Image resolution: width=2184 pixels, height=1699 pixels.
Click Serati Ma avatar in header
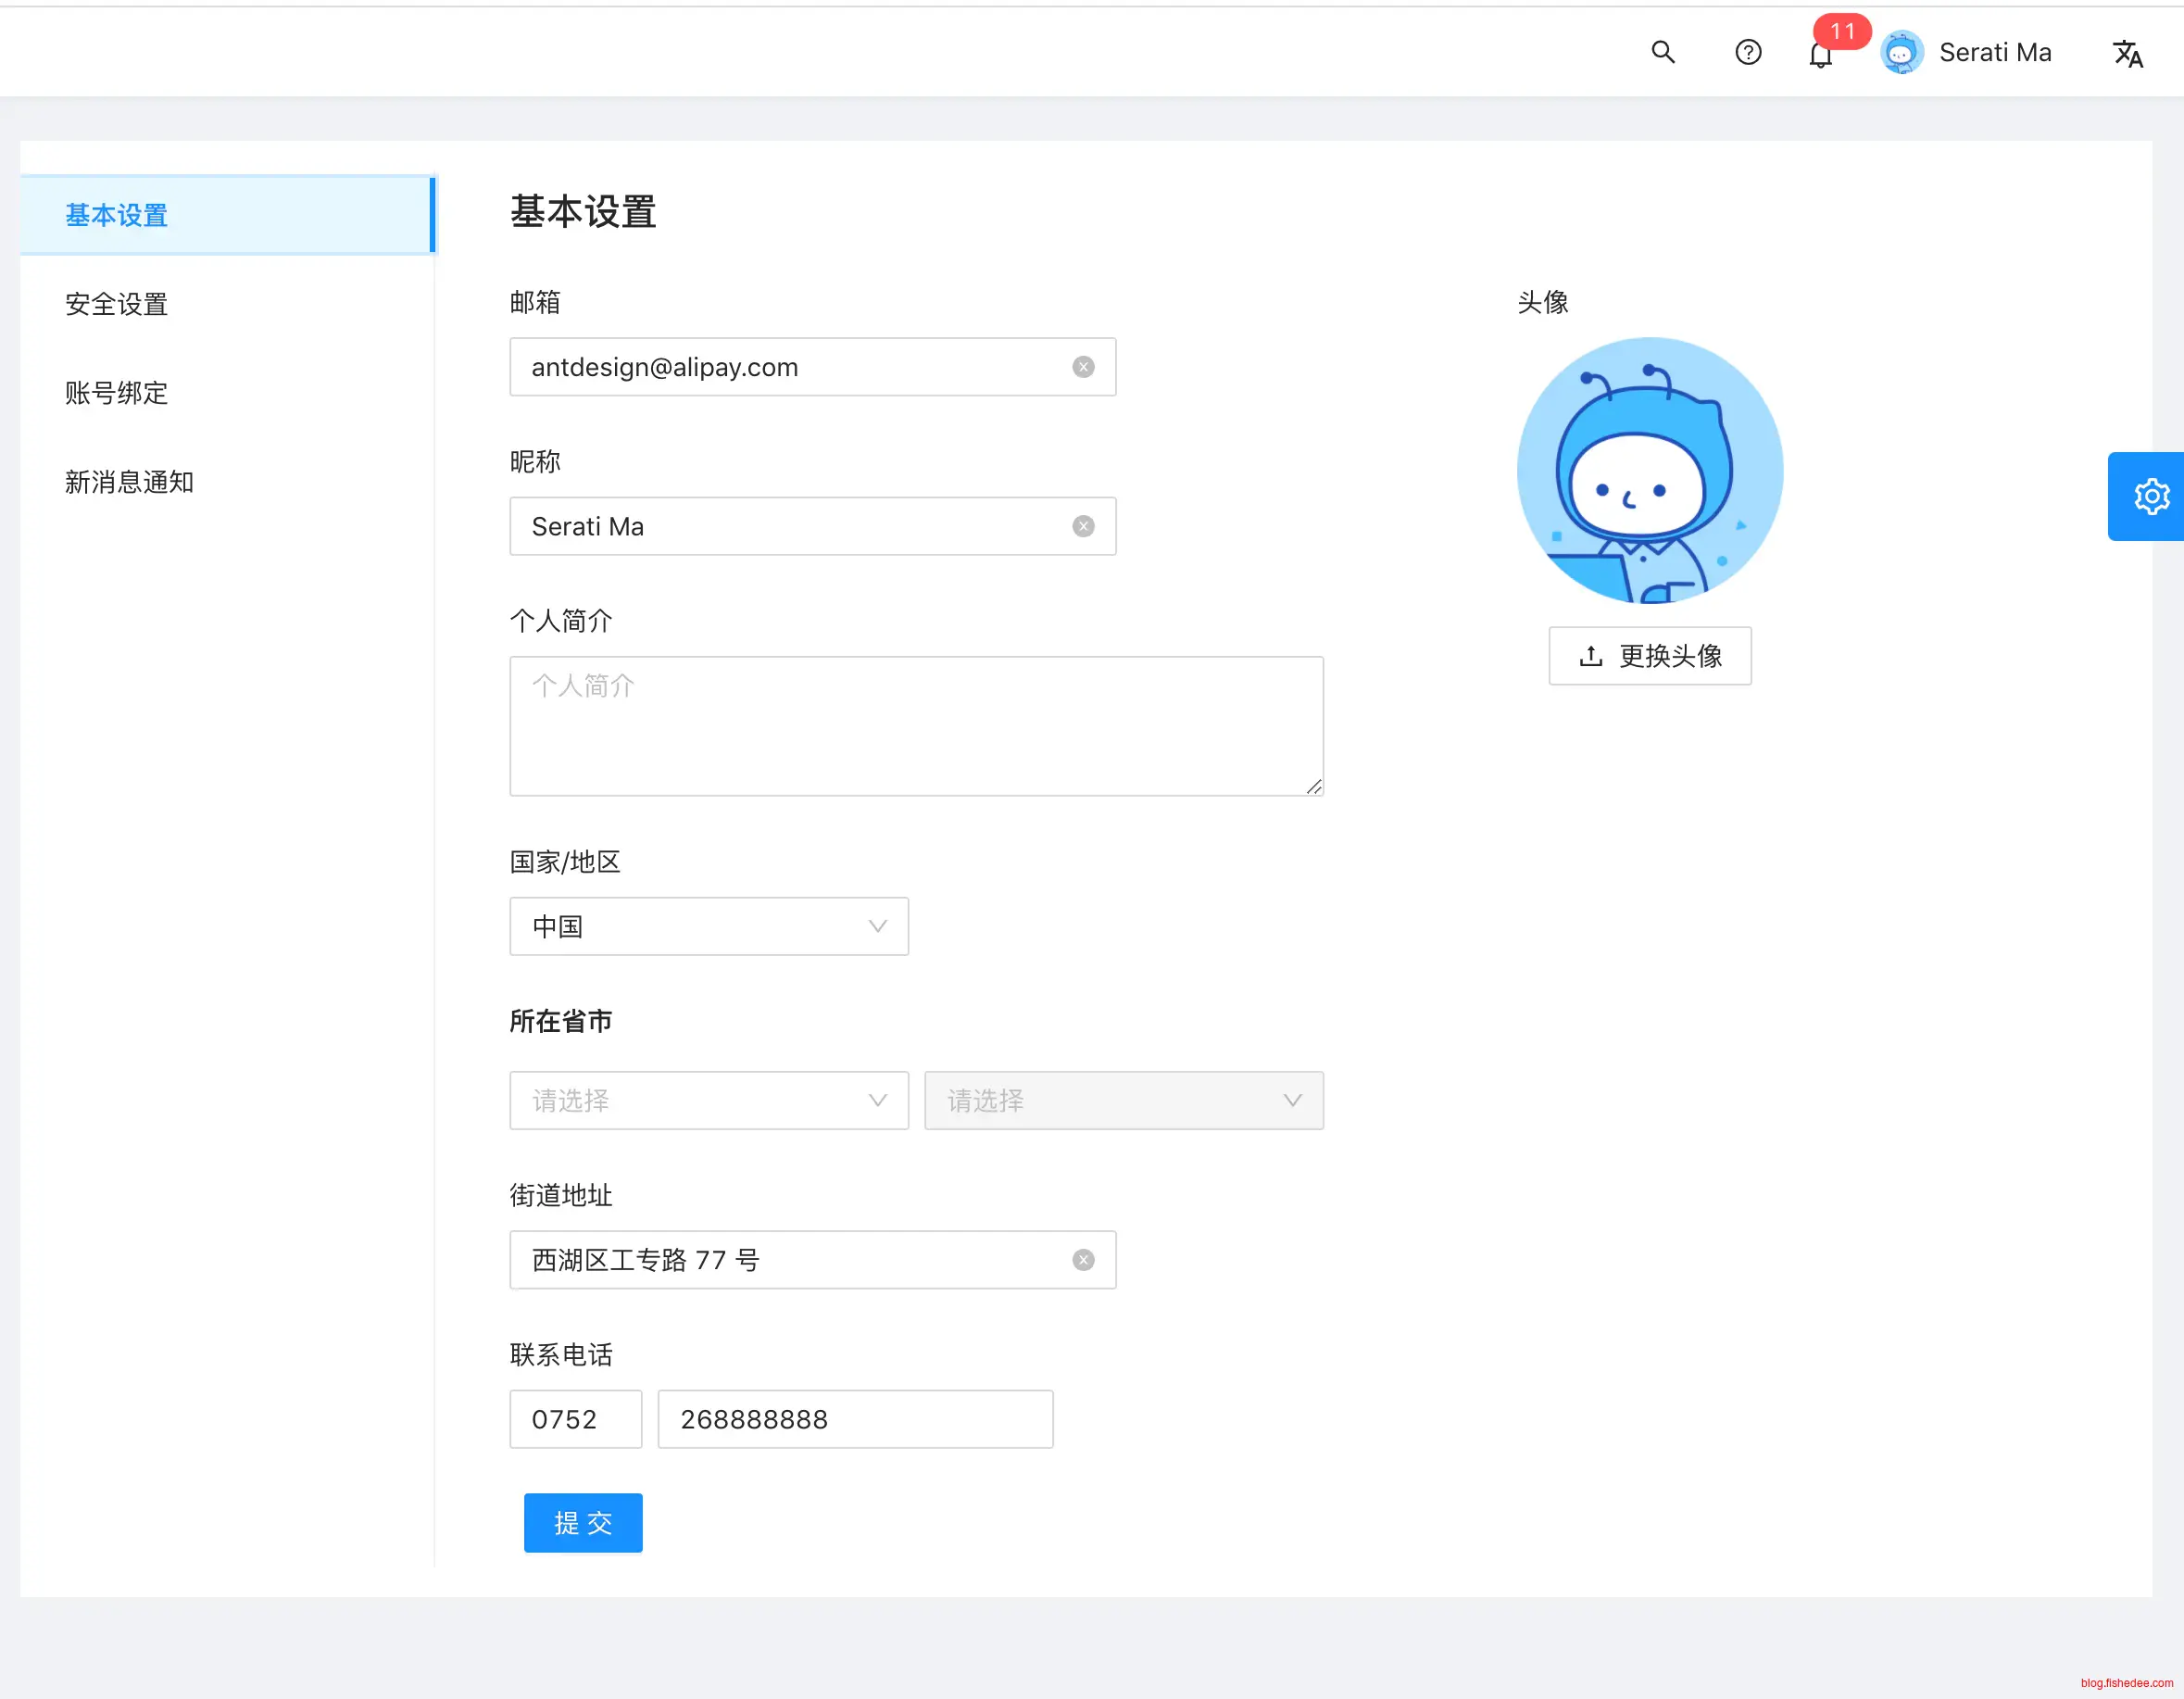pyautogui.click(x=1901, y=53)
